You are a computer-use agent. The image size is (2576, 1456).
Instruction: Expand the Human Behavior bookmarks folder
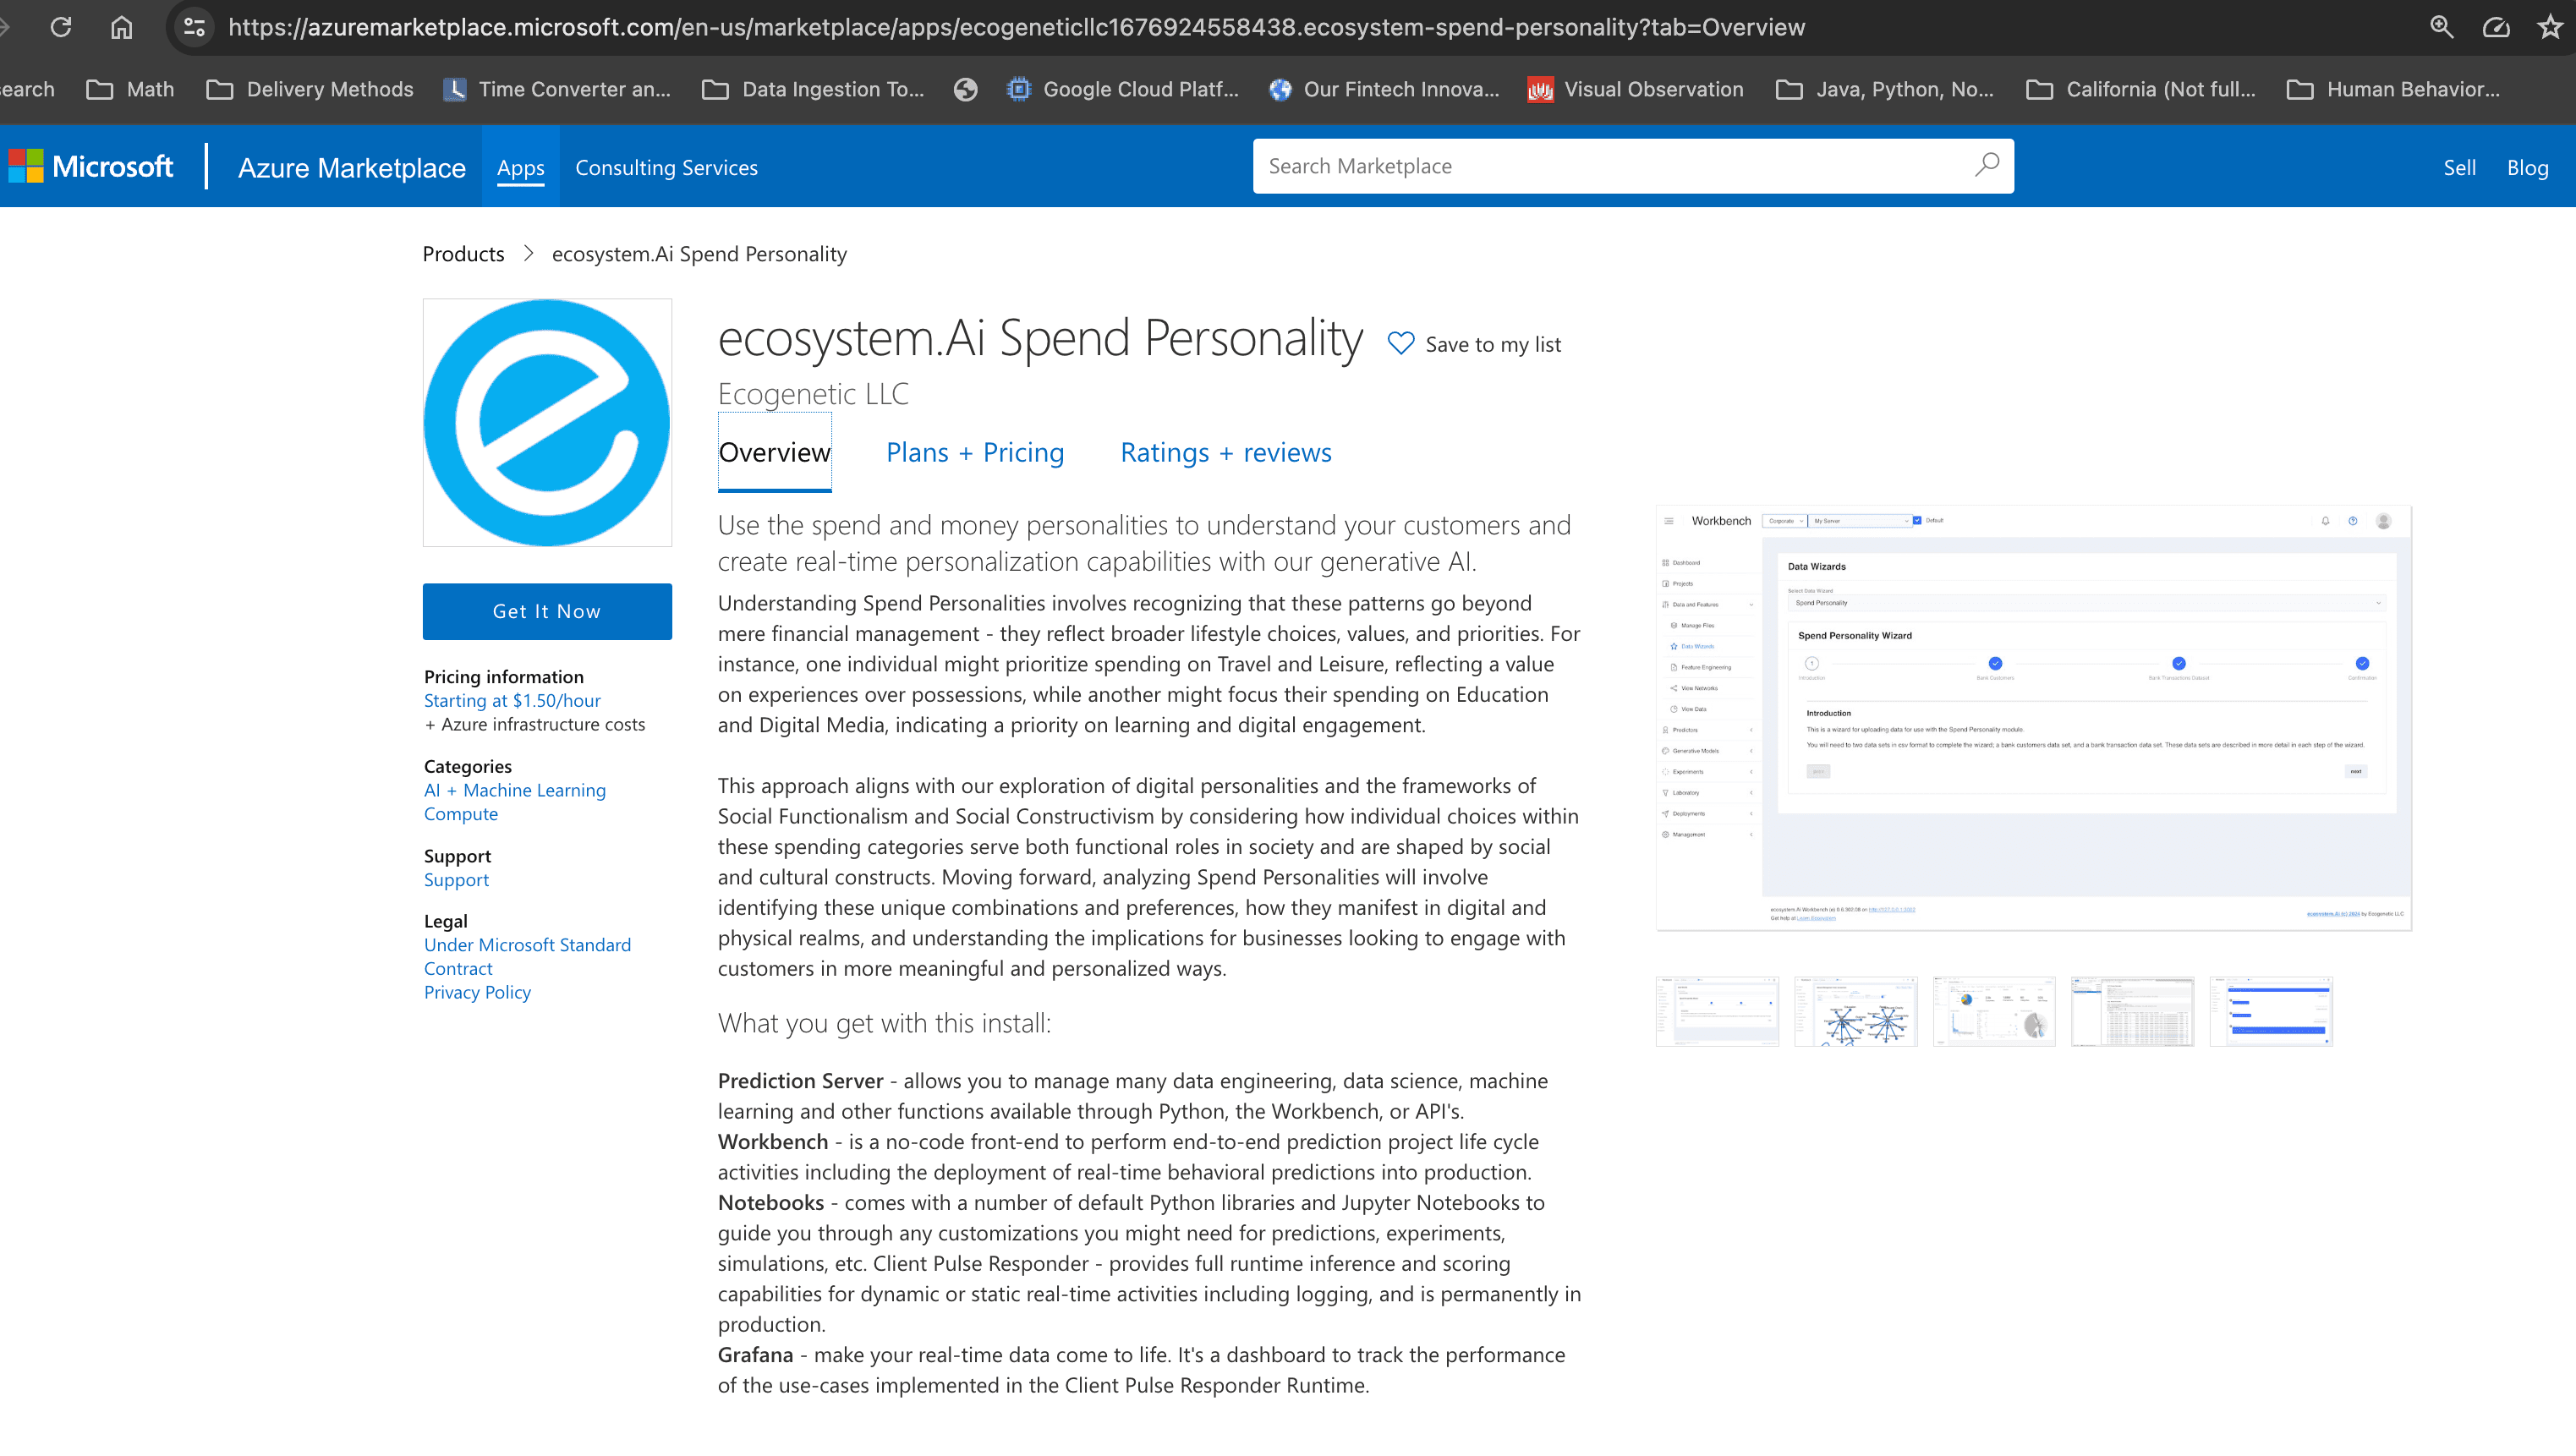point(2393,89)
